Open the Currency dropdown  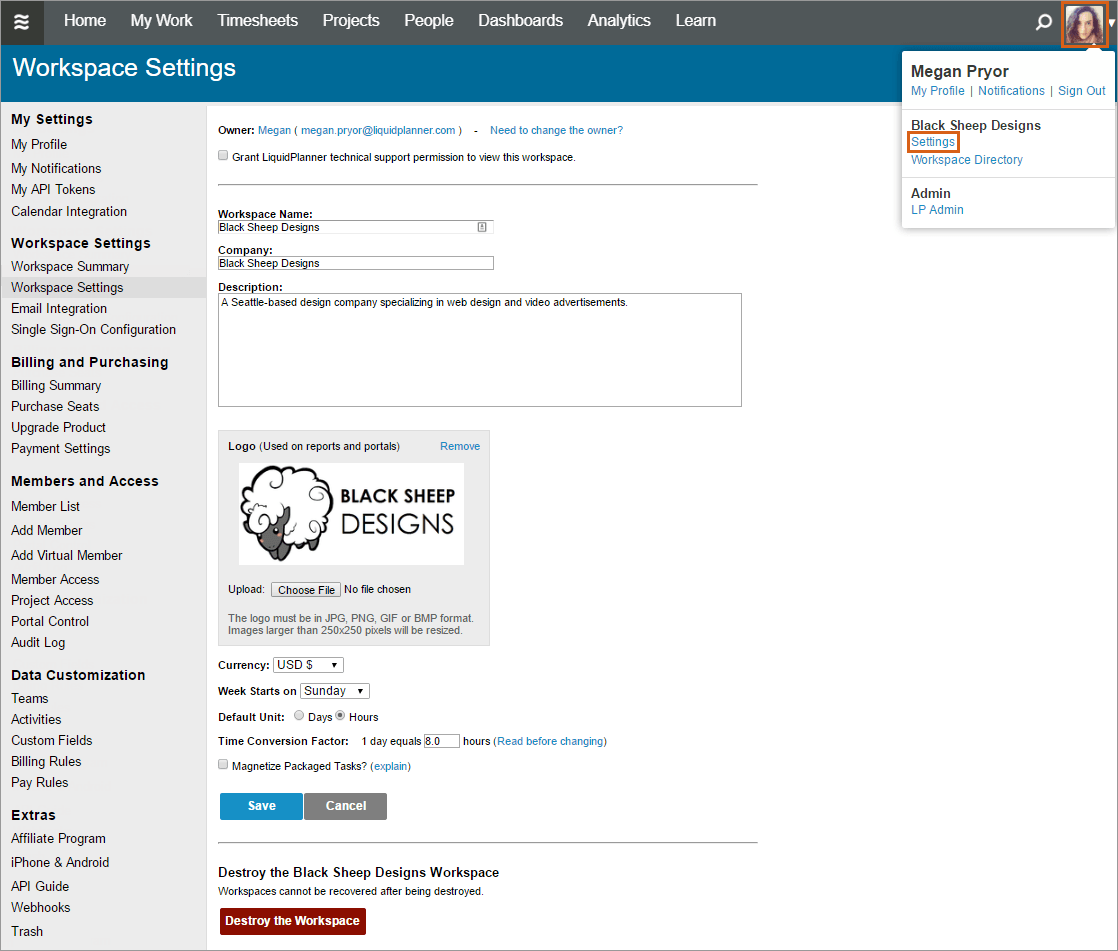[308, 665]
